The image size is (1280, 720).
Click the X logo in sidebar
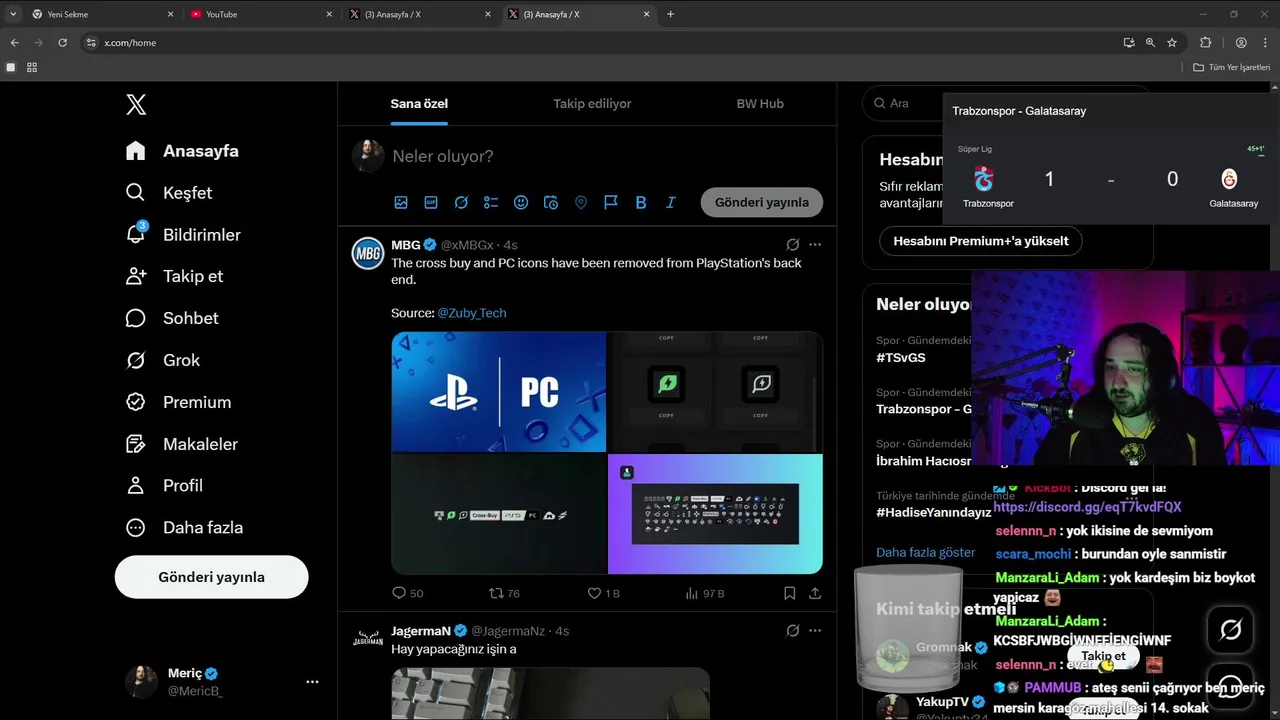(136, 104)
